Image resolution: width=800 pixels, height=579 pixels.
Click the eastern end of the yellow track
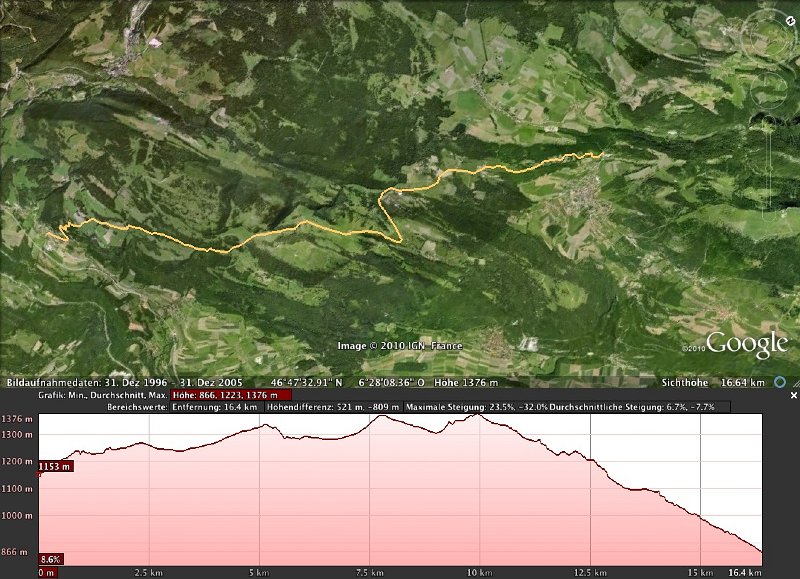click(601, 154)
